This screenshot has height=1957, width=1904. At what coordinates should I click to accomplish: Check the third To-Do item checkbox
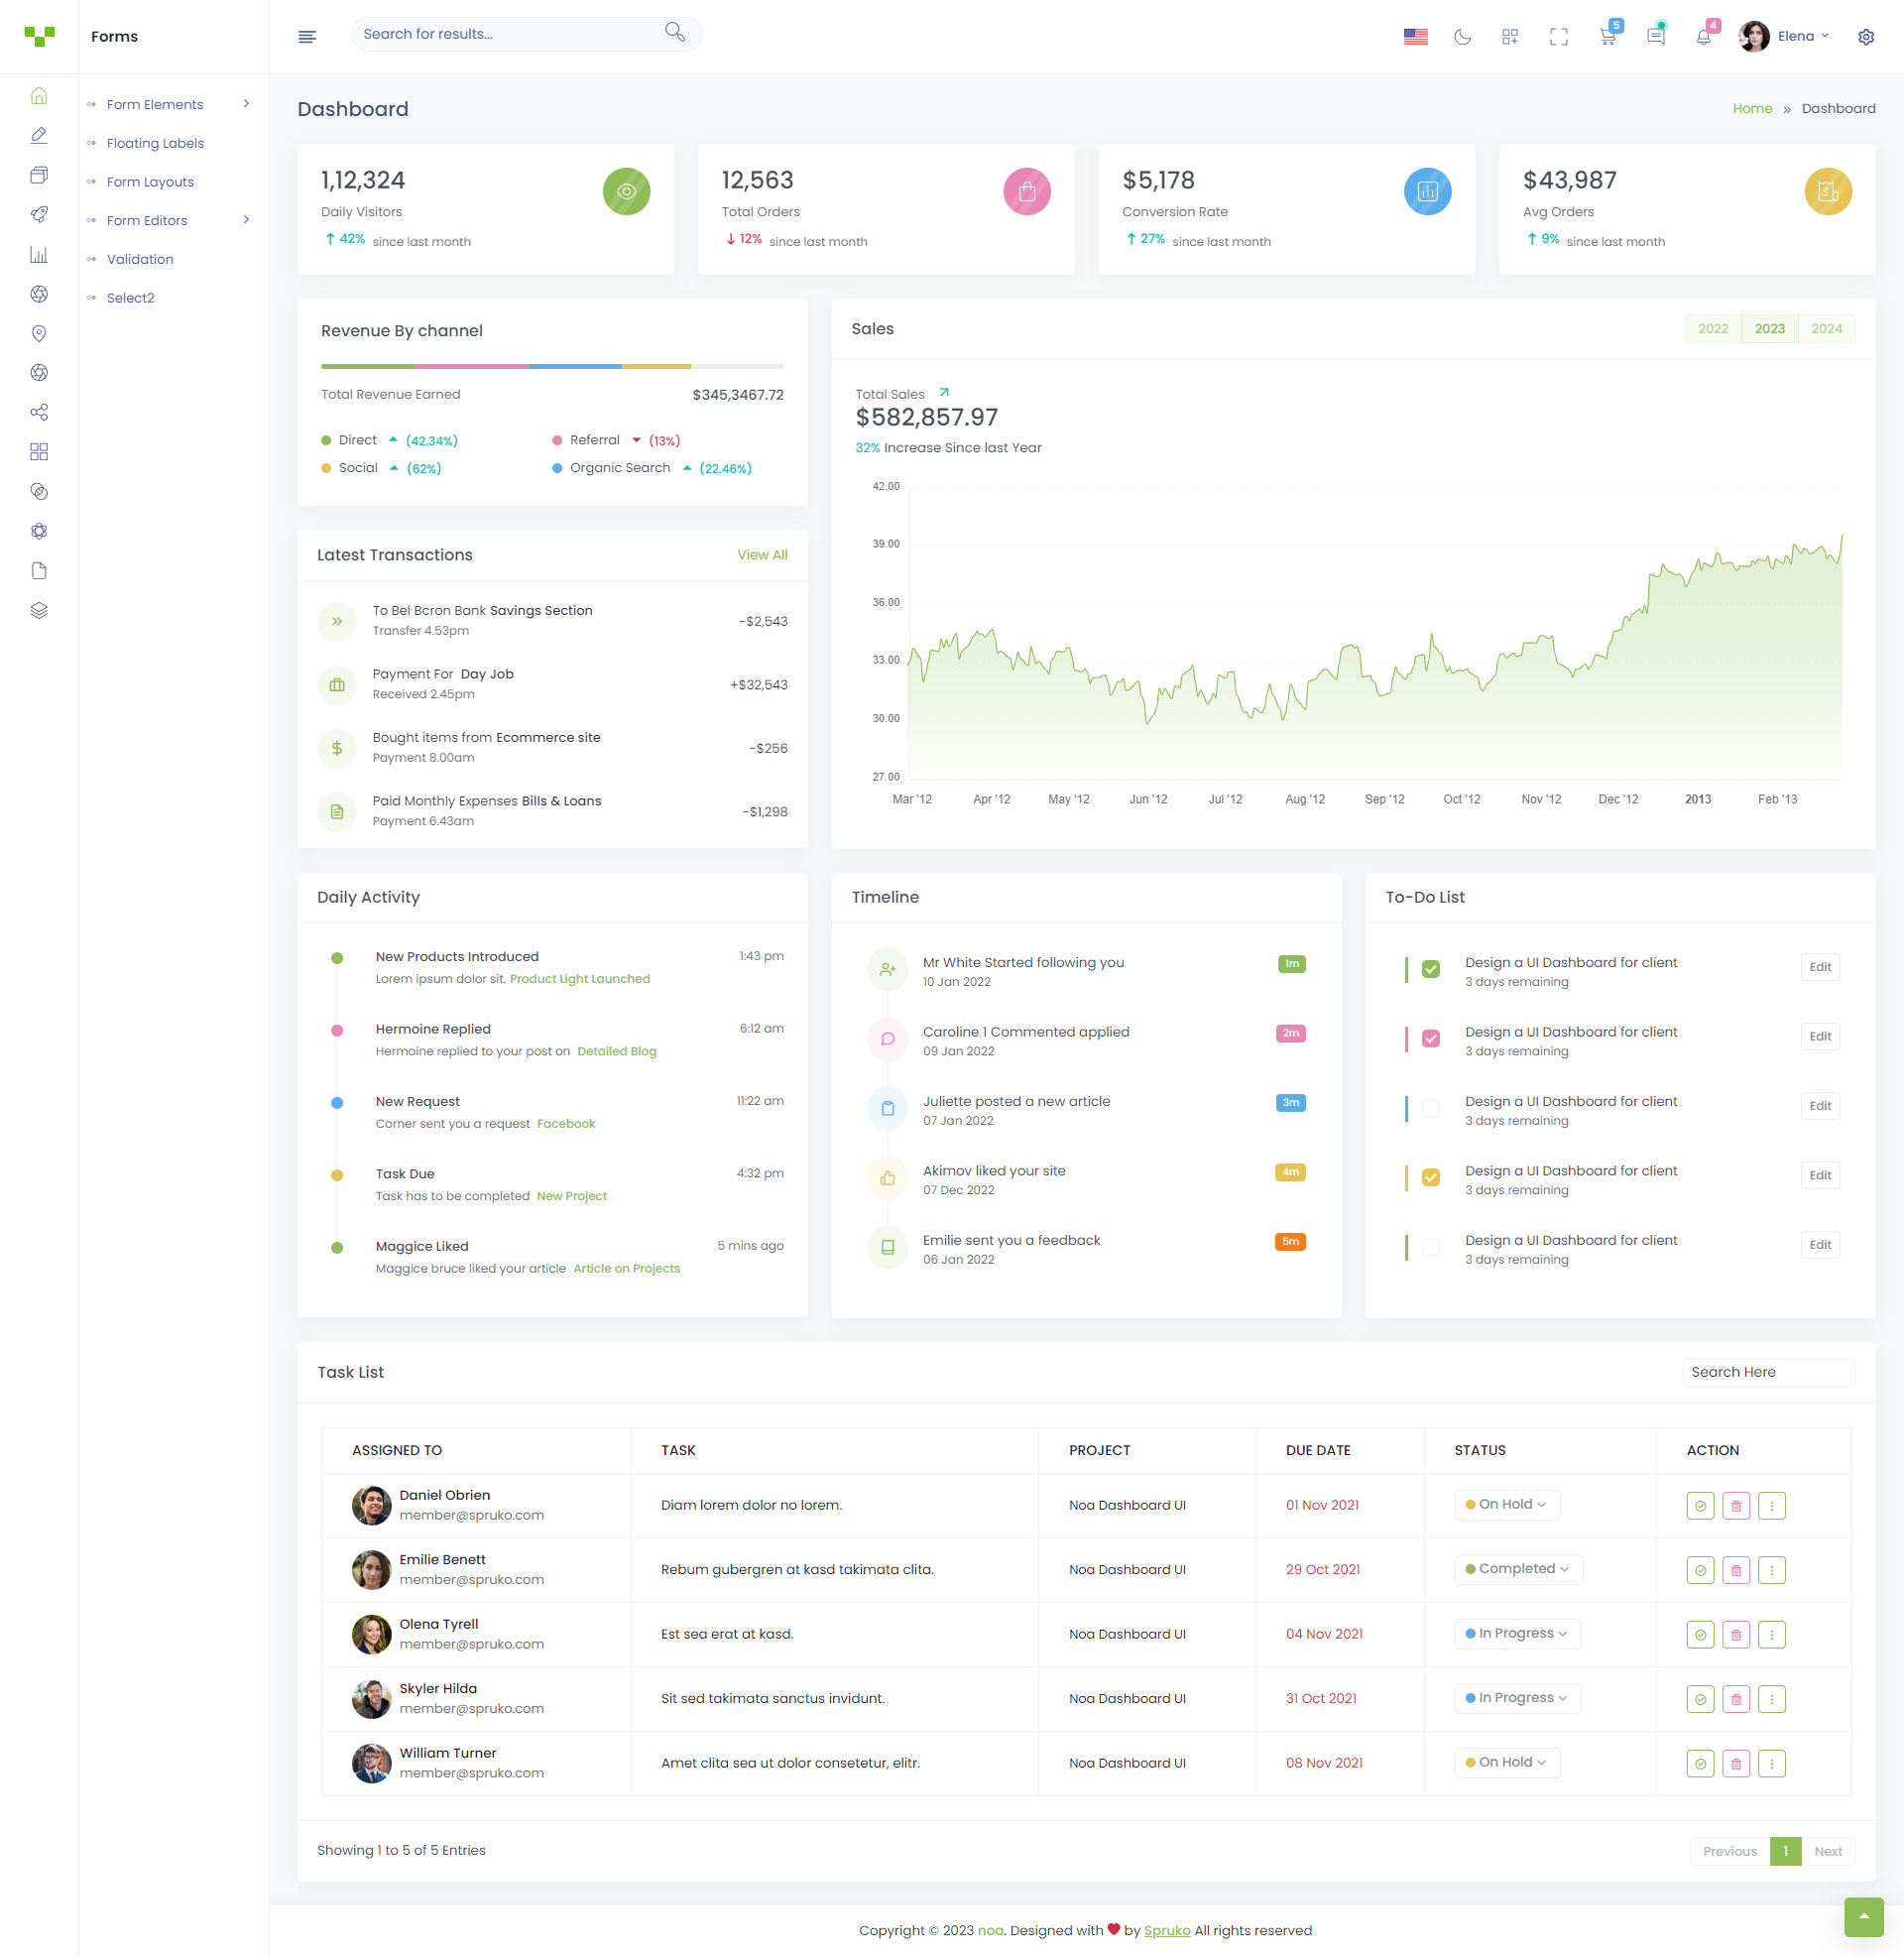(x=1430, y=1108)
